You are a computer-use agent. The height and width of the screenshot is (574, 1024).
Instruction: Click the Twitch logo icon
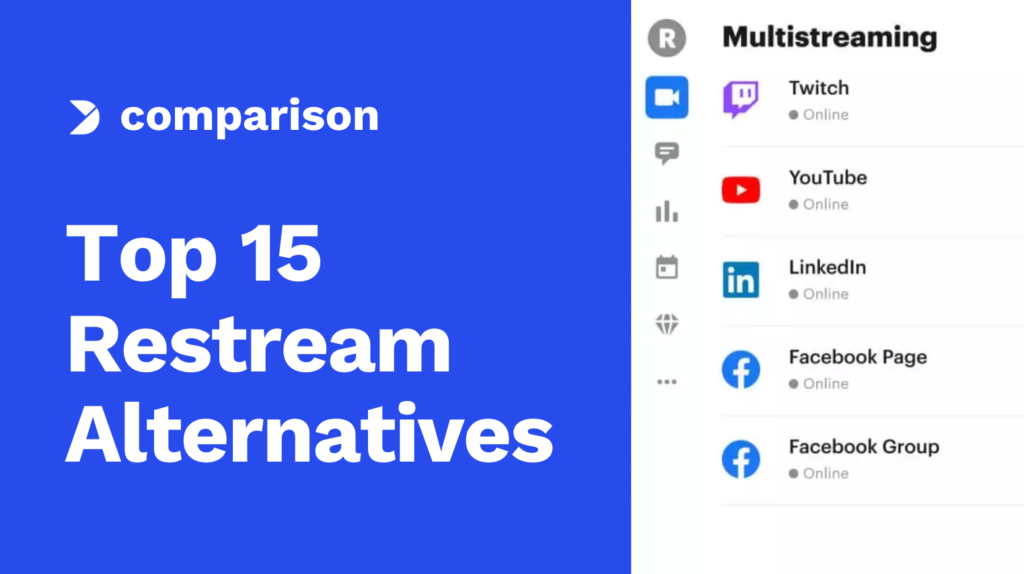tap(741, 99)
